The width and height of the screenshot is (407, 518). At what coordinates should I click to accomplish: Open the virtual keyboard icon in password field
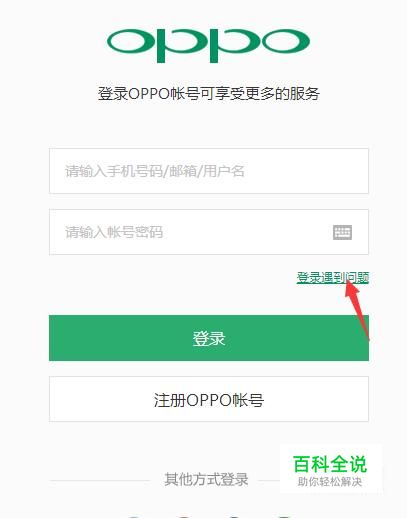pos(342,232)
